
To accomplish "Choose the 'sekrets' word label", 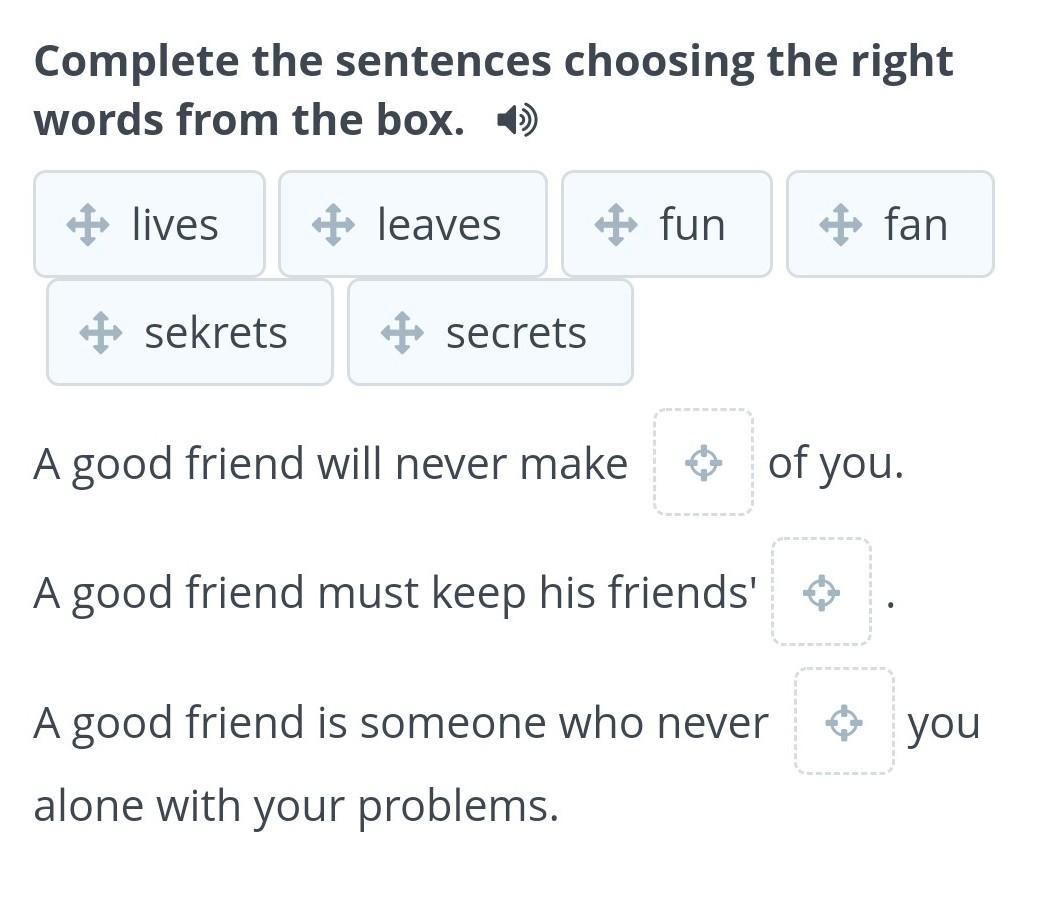I will click(215, 333).
